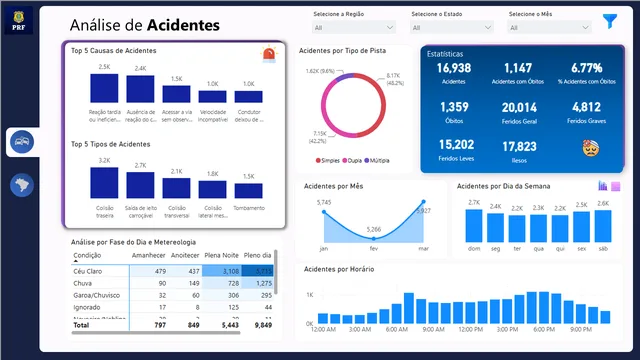Click the Total row label
The height and width of the screenshot is (360, 640).
[81, 325]
